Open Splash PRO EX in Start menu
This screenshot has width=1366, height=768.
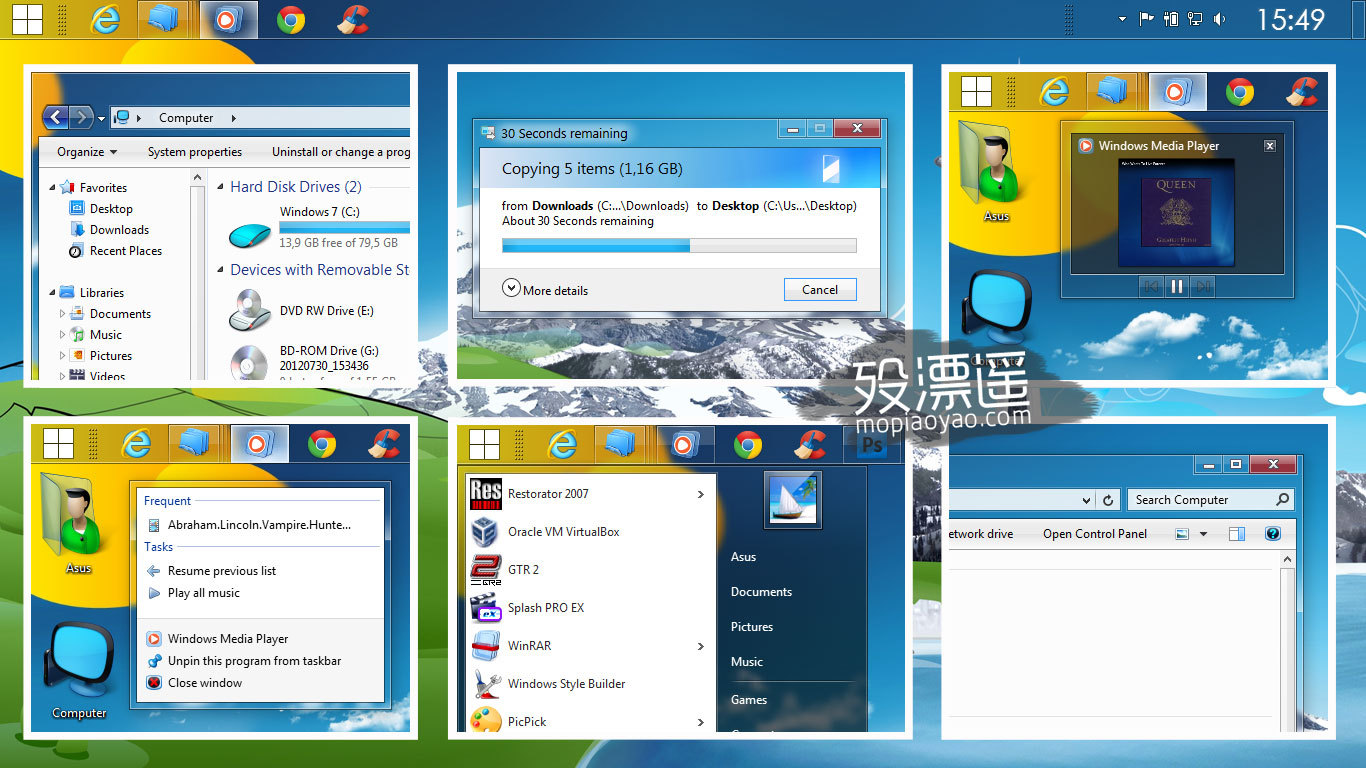[590, 608]
